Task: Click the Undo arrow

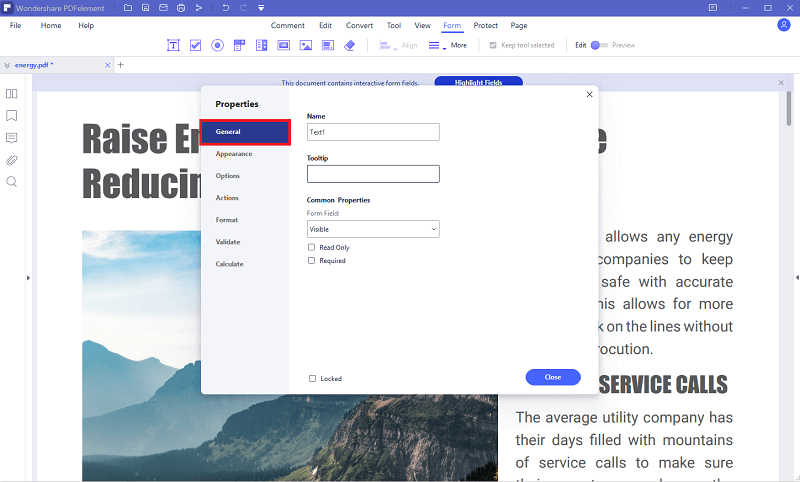Action: coord(226,8)
